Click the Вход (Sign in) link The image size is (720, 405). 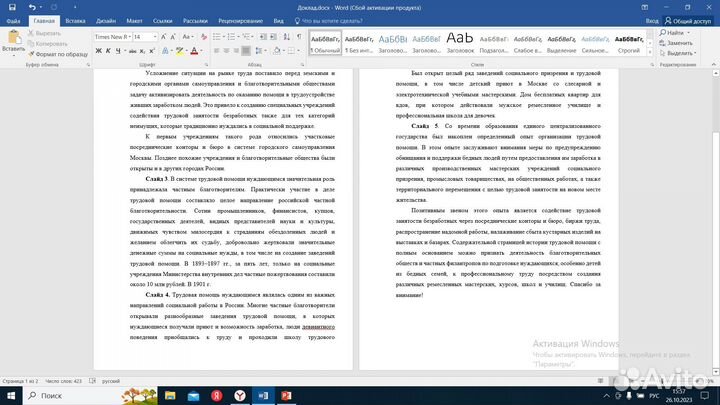click(652, 21)
